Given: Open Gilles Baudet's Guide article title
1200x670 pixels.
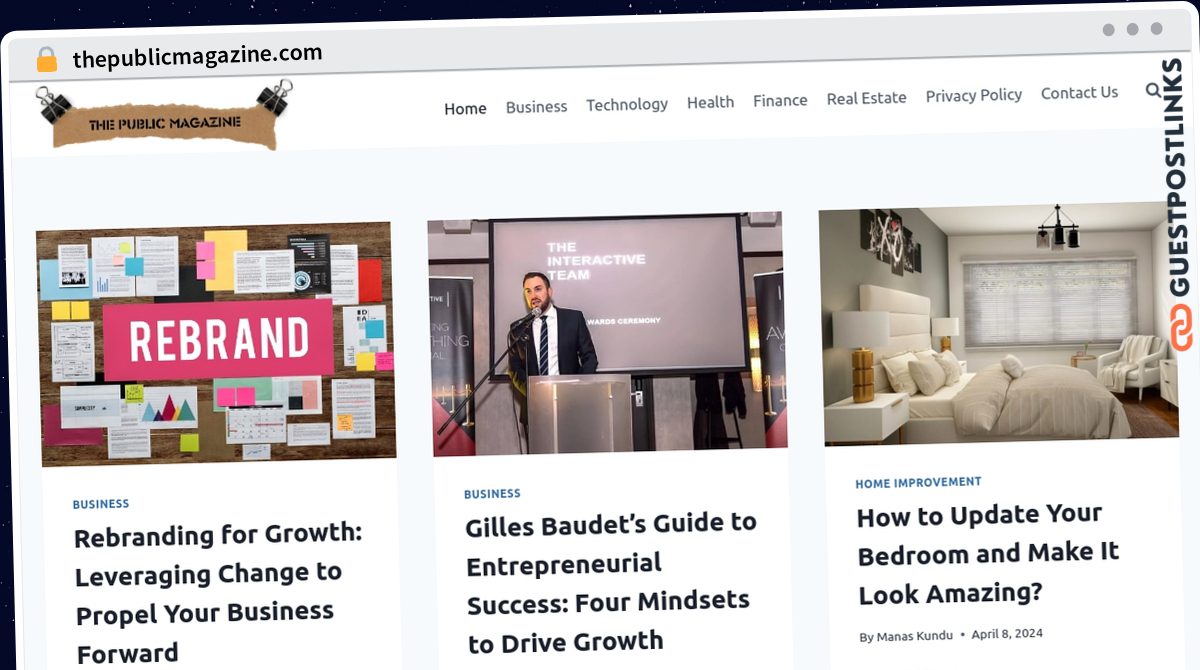Looking at the screenshot, I should pos(612,582).
